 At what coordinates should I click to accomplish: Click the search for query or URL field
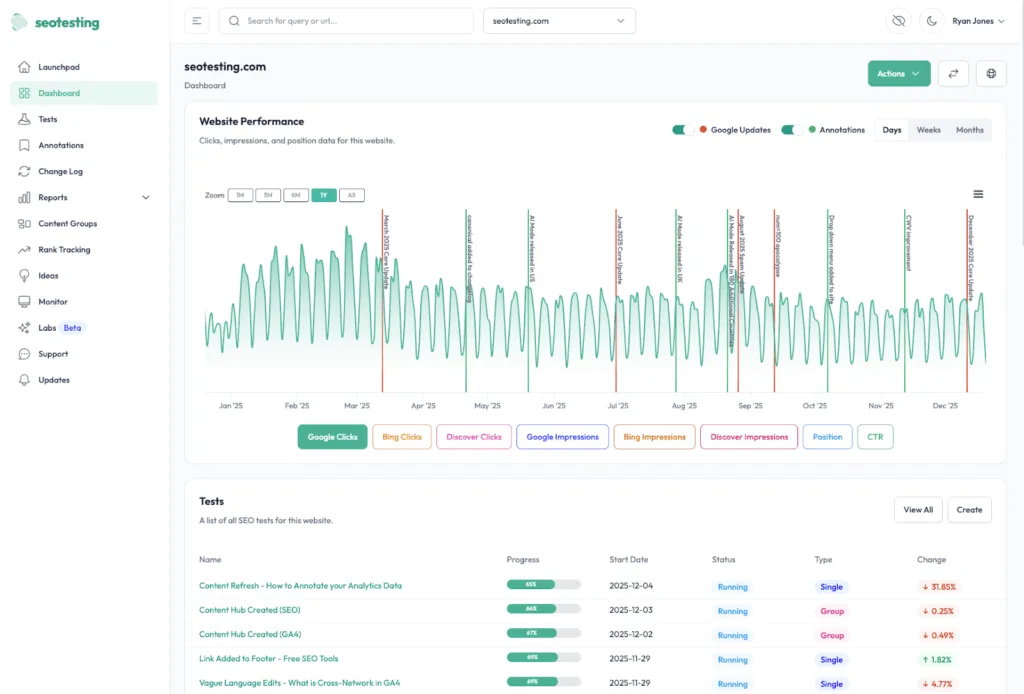pos(345,20)
